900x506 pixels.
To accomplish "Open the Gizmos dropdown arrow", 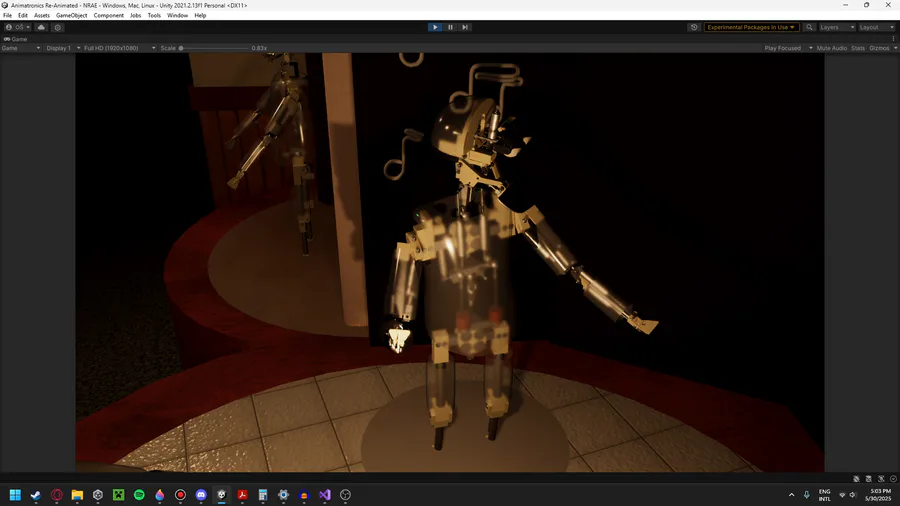I will click(x=895, y=48).
